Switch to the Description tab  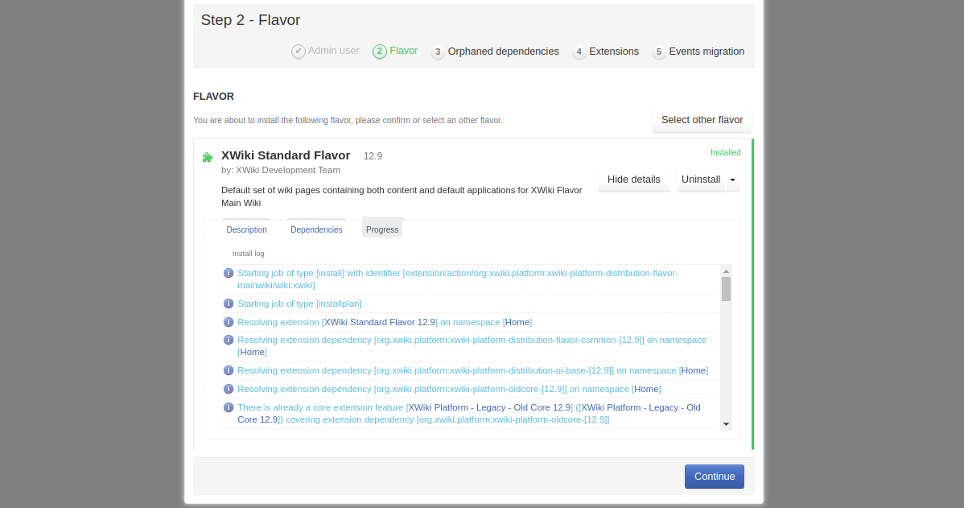coord(247,229)
